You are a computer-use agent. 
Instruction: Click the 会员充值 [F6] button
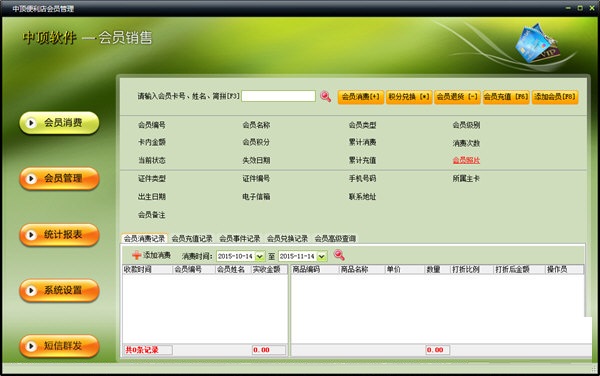[x=506, y=97]
